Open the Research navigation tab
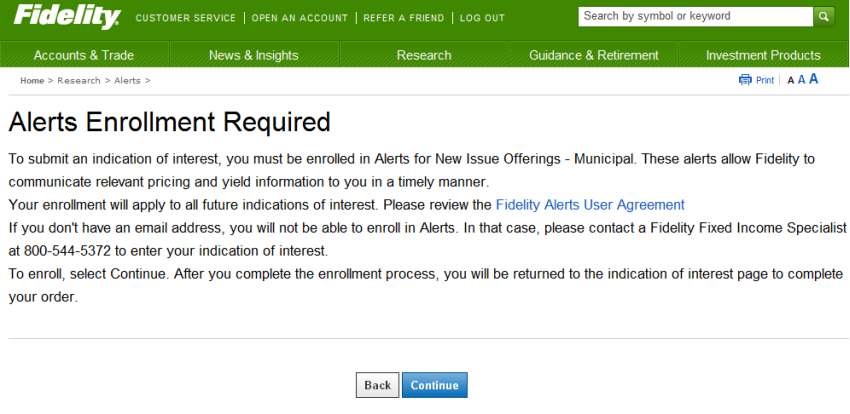Screen dimensions: 850x414 coord(424,55)
